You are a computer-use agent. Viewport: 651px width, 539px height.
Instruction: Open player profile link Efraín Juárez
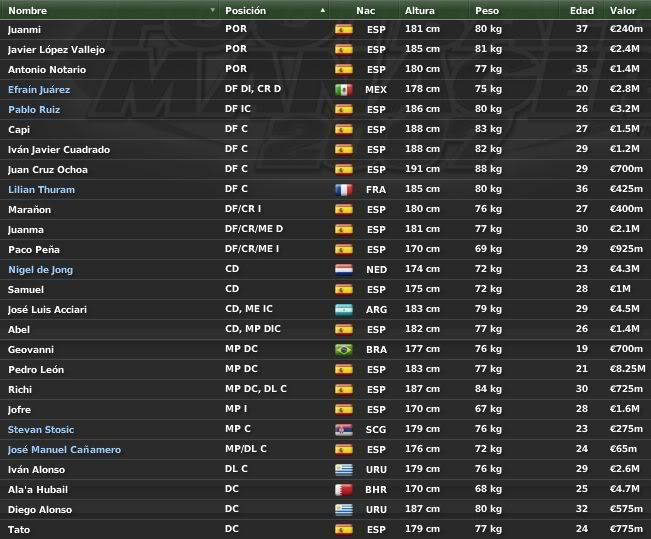(39, 90)
